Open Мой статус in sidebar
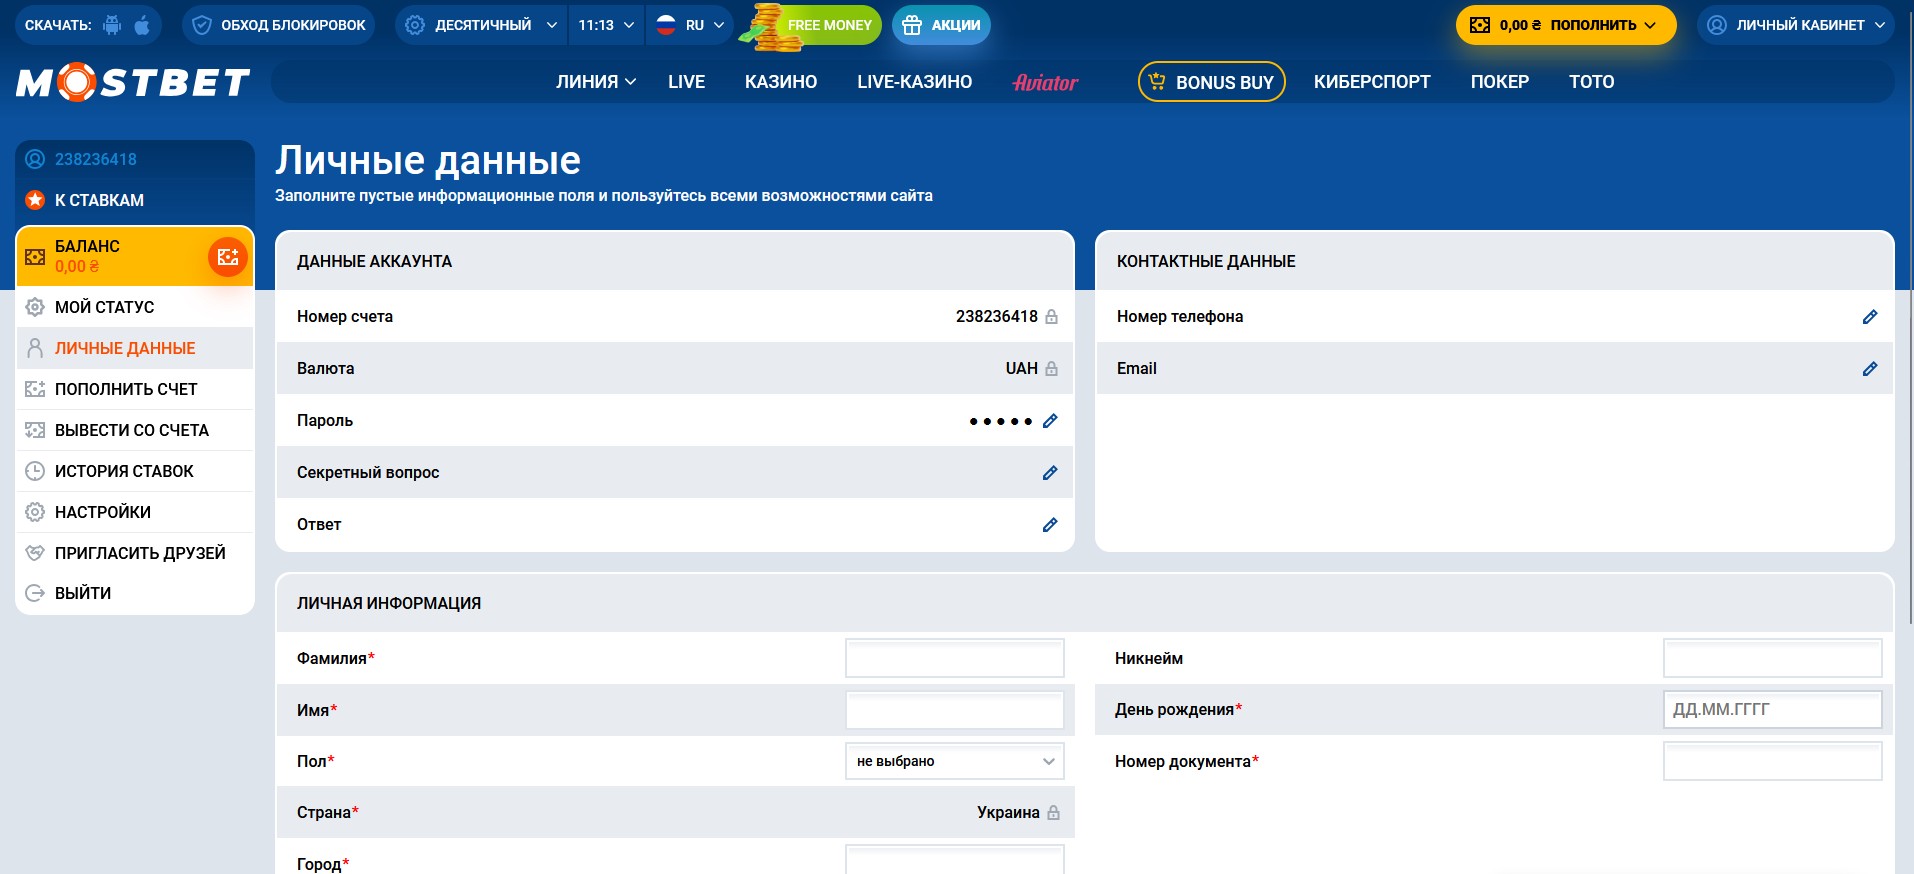 135,307
